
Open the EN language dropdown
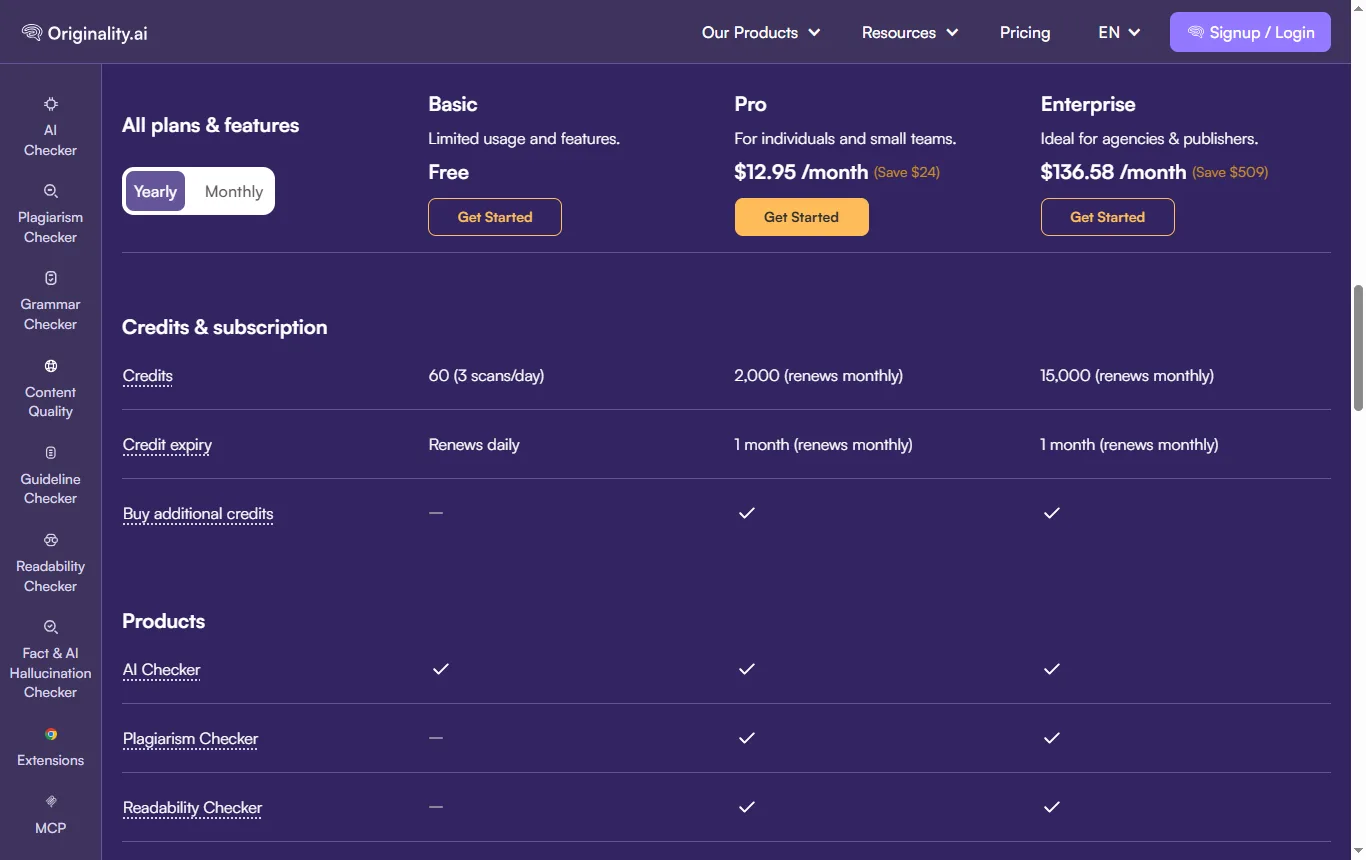[1119, 32]
